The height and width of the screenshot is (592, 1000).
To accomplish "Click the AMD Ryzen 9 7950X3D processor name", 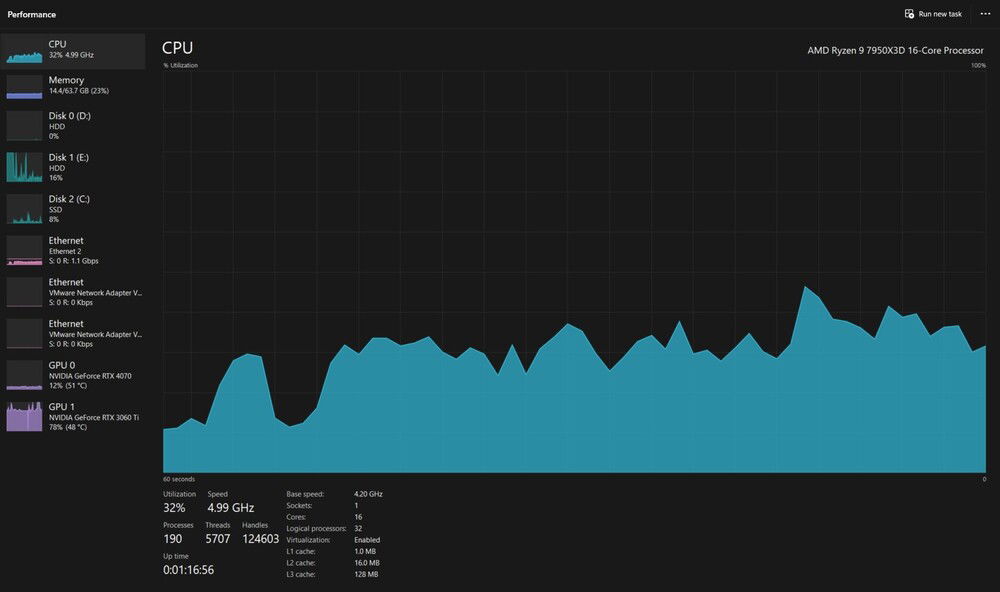I will coord(895,50).
